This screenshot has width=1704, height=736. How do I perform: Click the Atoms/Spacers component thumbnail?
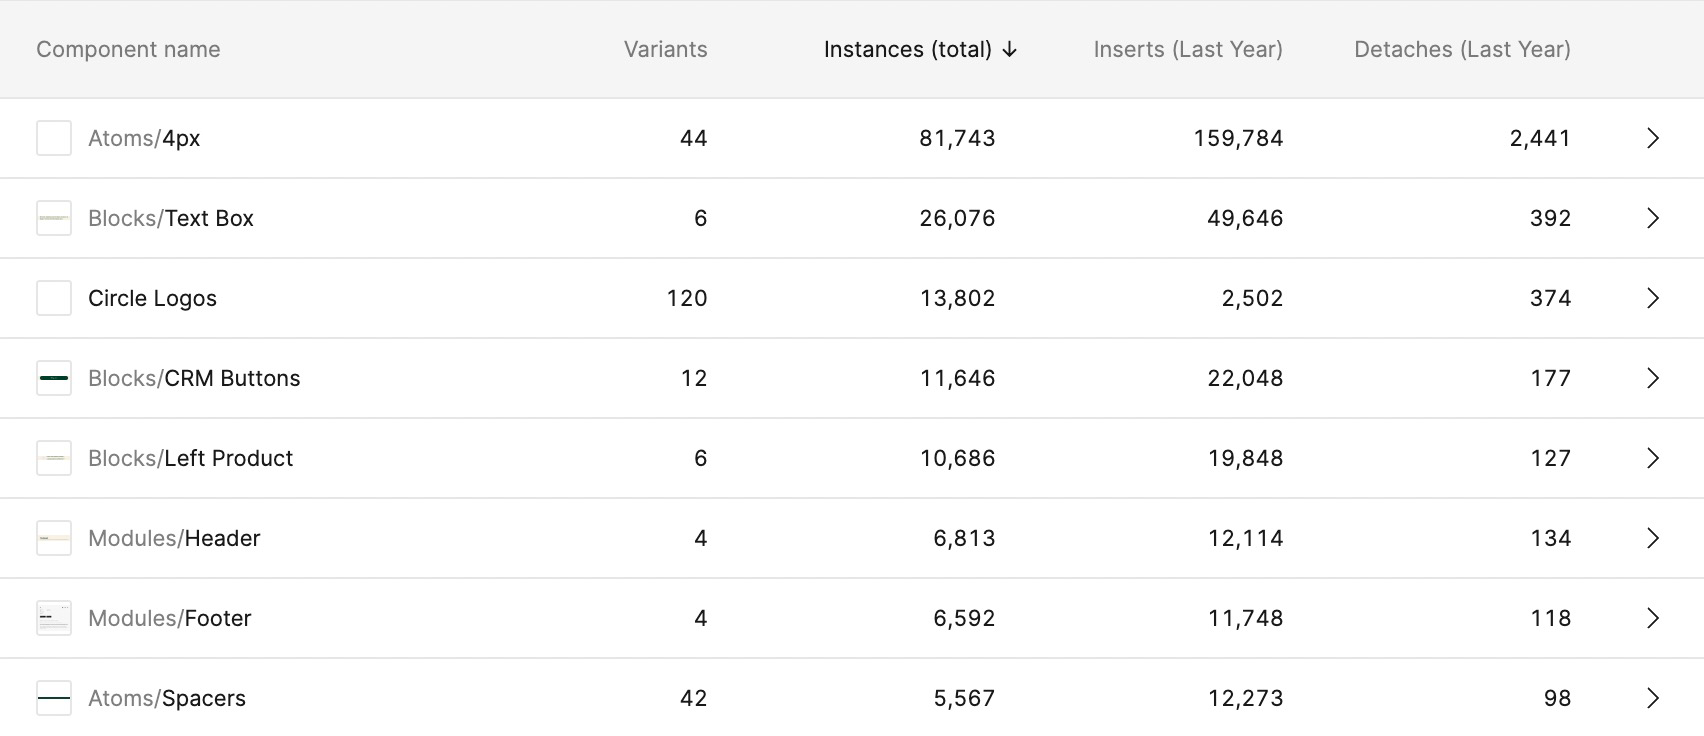pos(54,698)
